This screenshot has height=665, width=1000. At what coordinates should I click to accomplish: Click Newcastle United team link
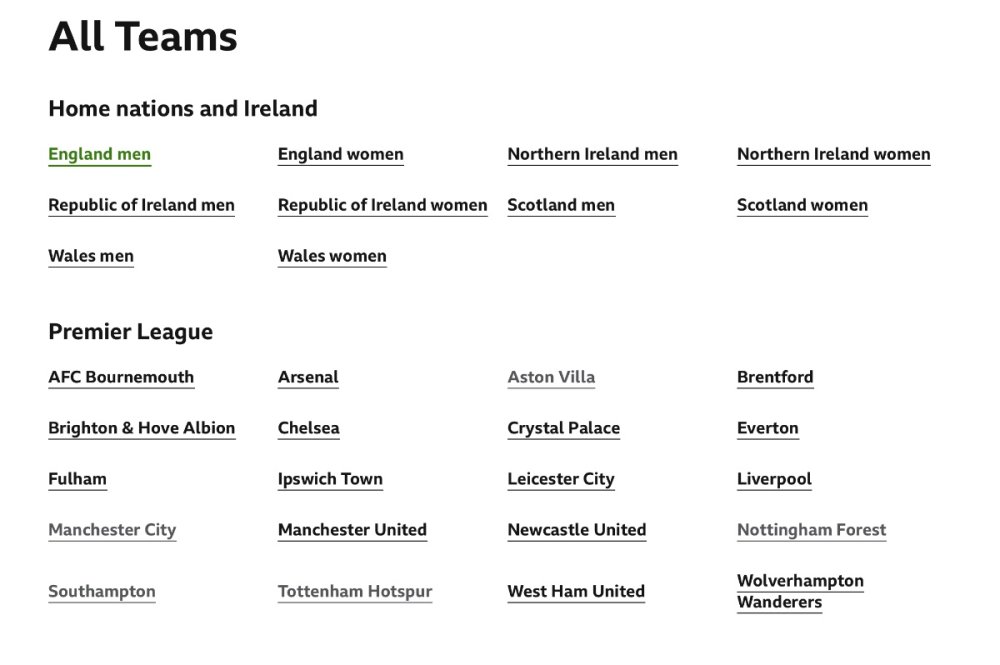click(x=576, y=530)
